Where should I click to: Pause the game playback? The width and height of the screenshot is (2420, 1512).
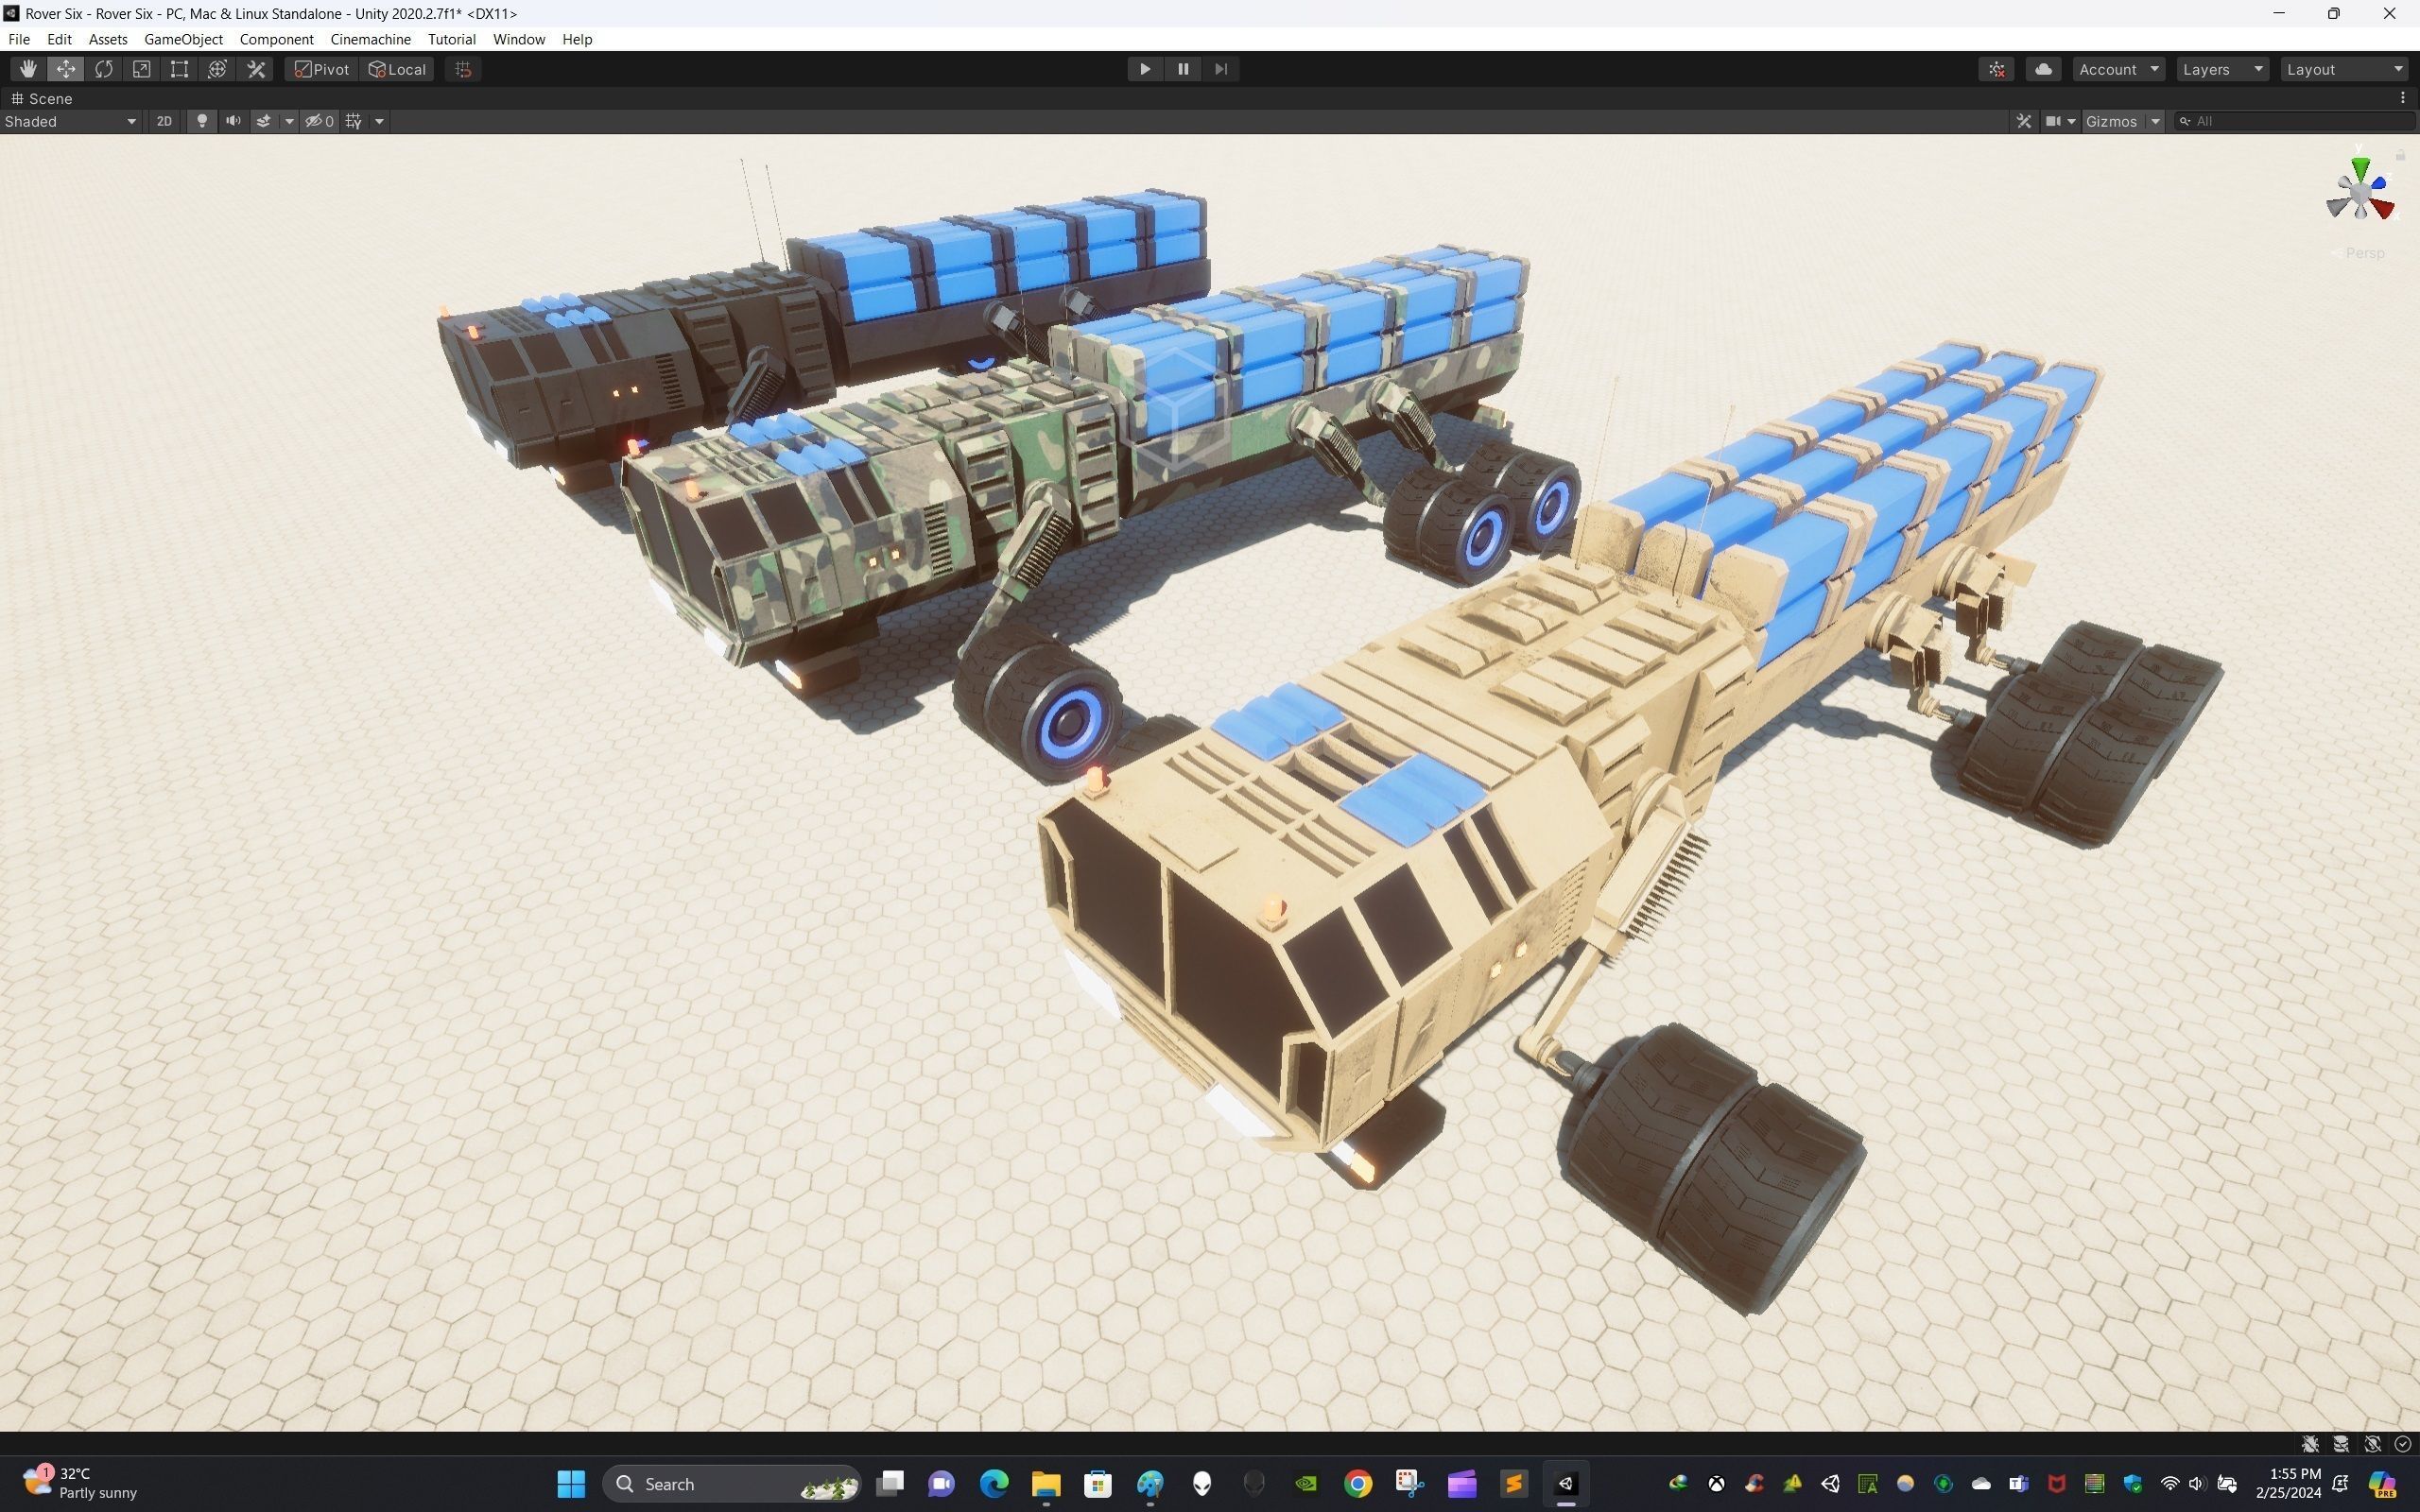click(x=1183, y=69)
